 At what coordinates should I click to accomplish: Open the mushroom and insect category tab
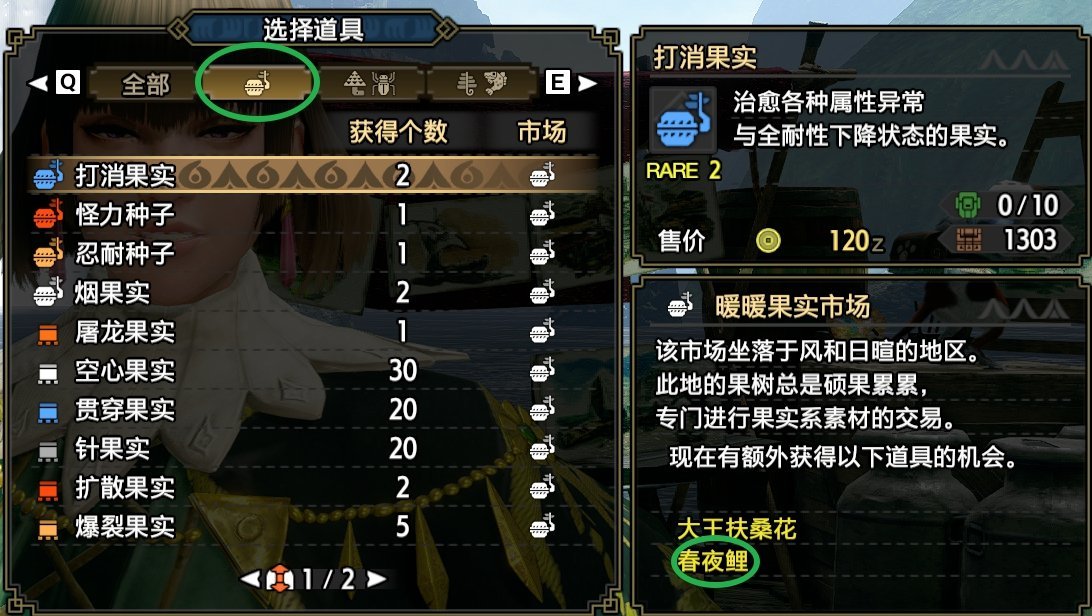(x=370, y=84)
